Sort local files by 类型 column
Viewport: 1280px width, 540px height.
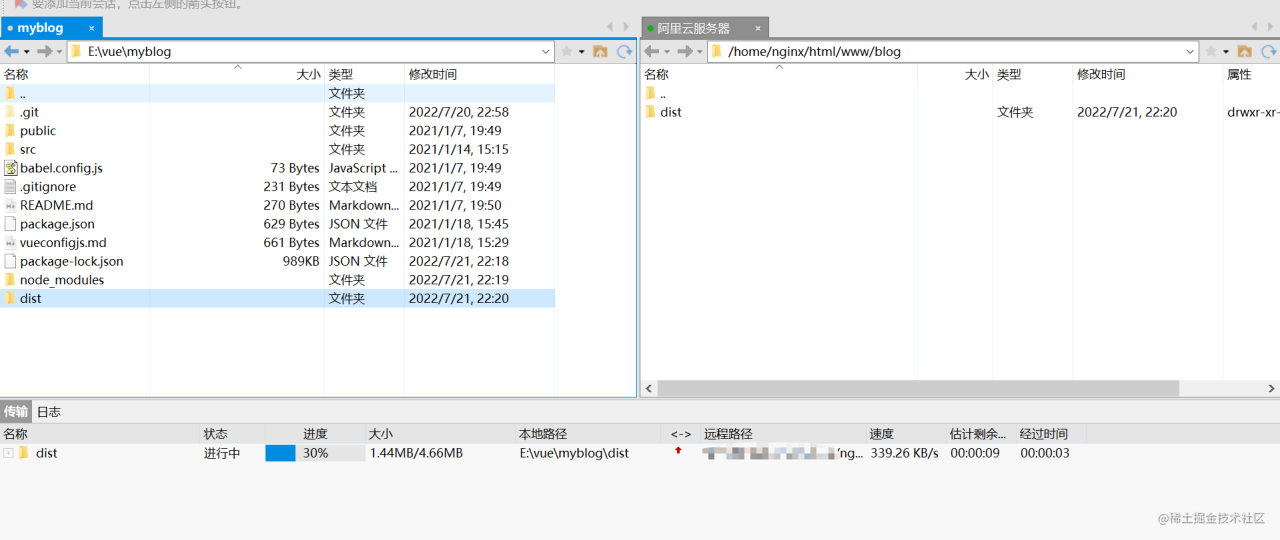(x=365, y=74)
